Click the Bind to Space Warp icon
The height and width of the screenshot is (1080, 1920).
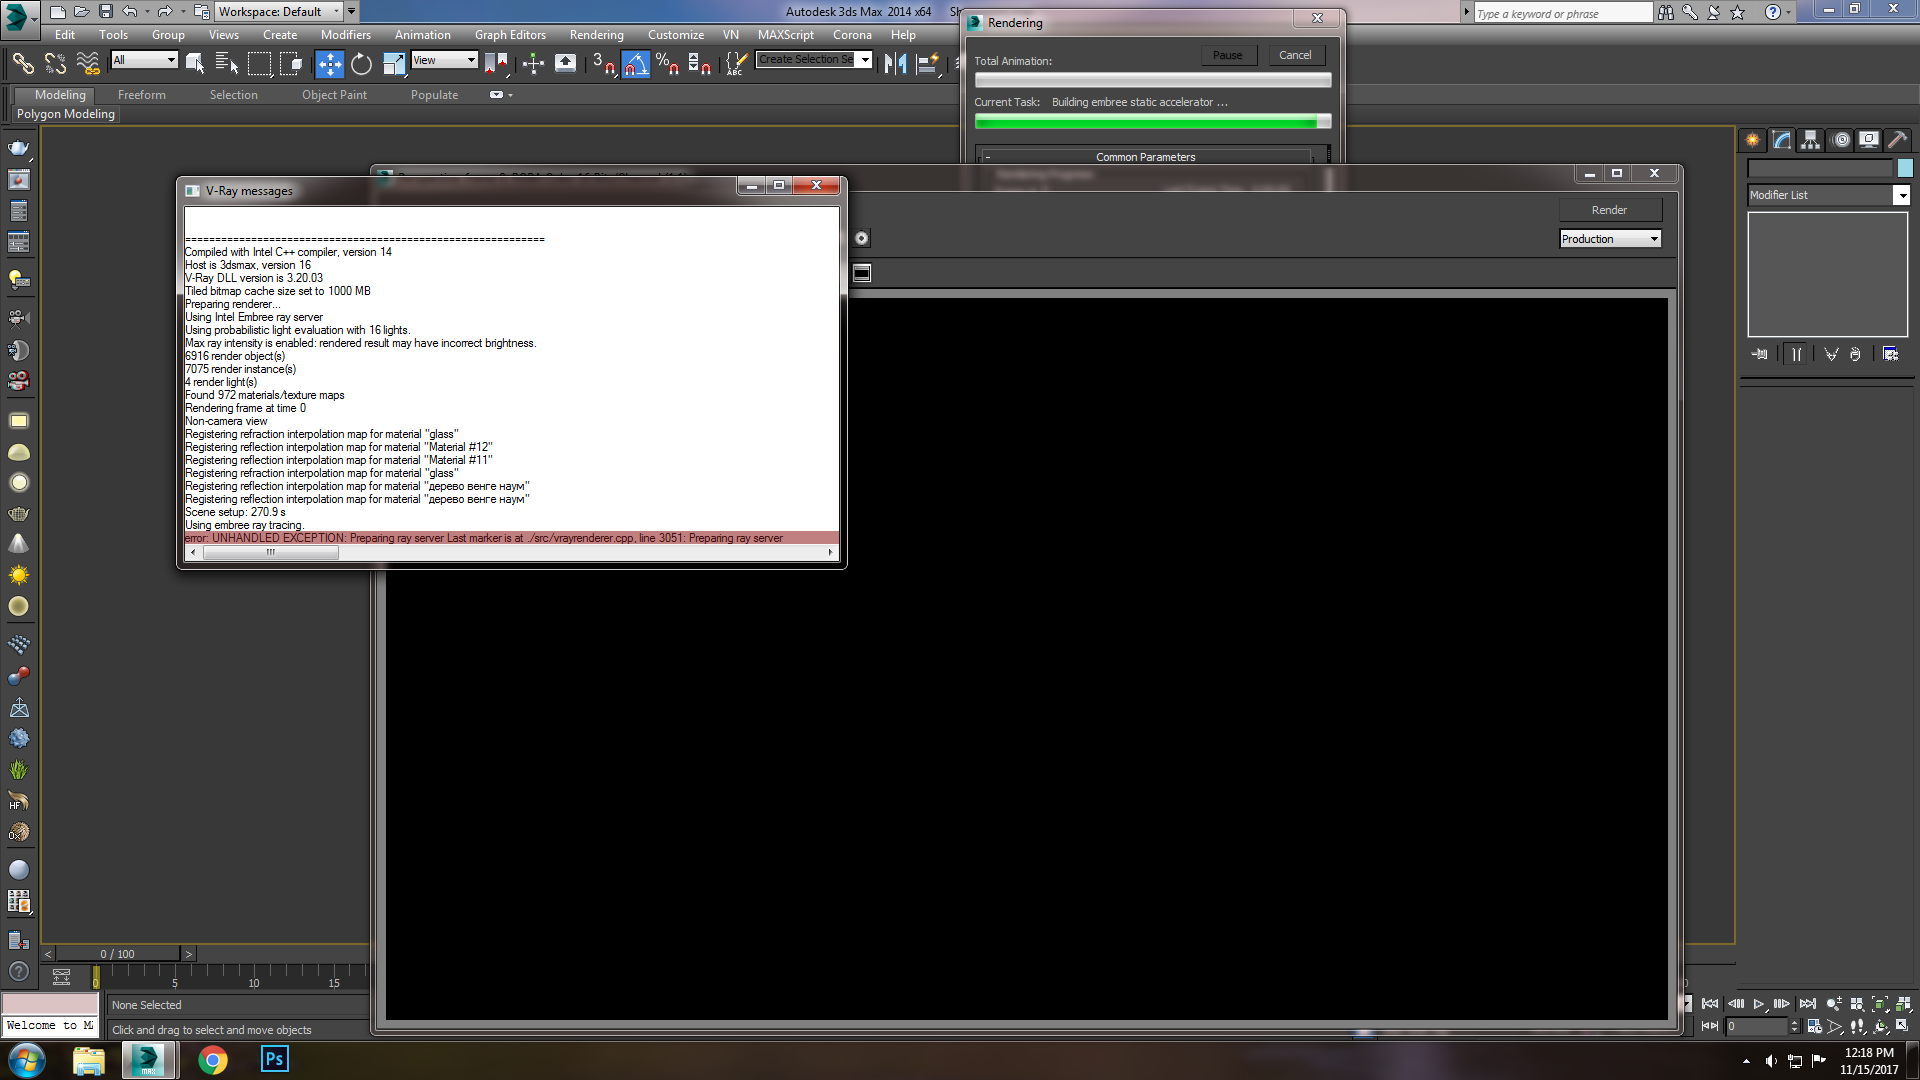[x=88, y=64]
